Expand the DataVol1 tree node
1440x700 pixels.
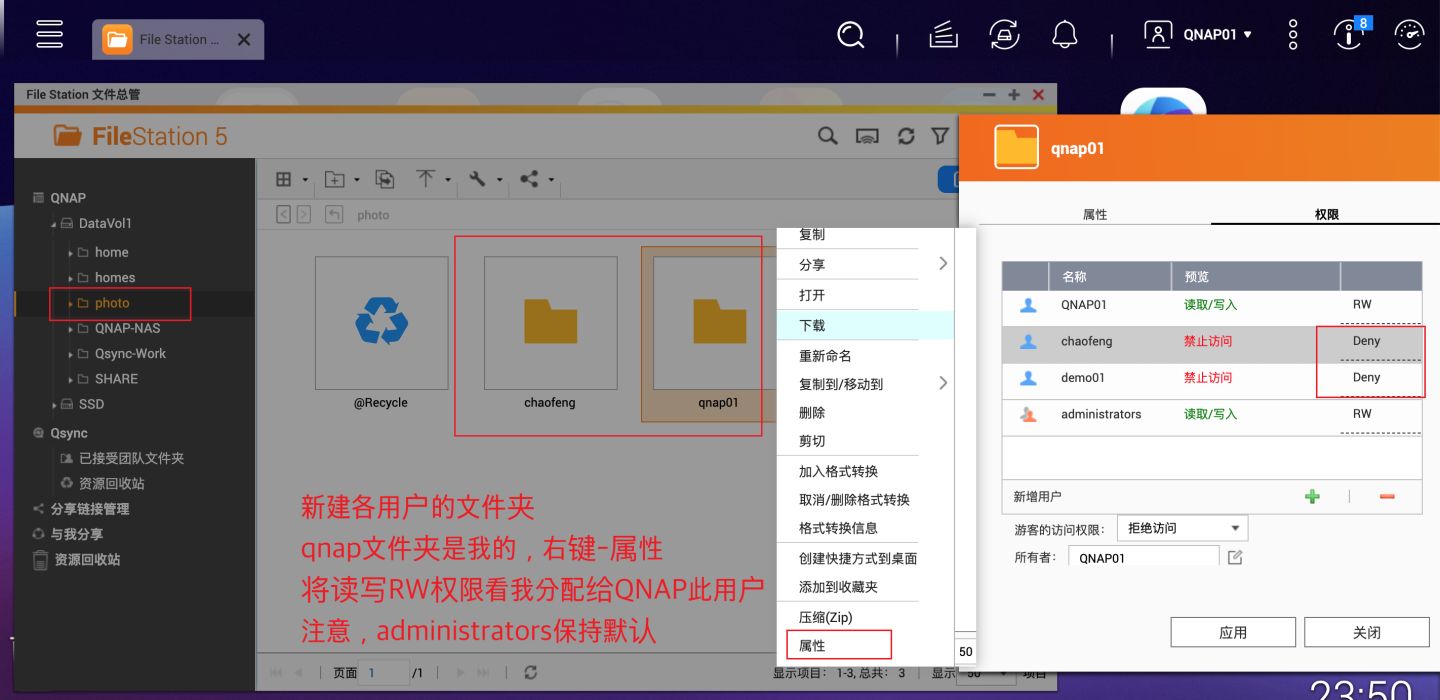[x=55, y=222]
